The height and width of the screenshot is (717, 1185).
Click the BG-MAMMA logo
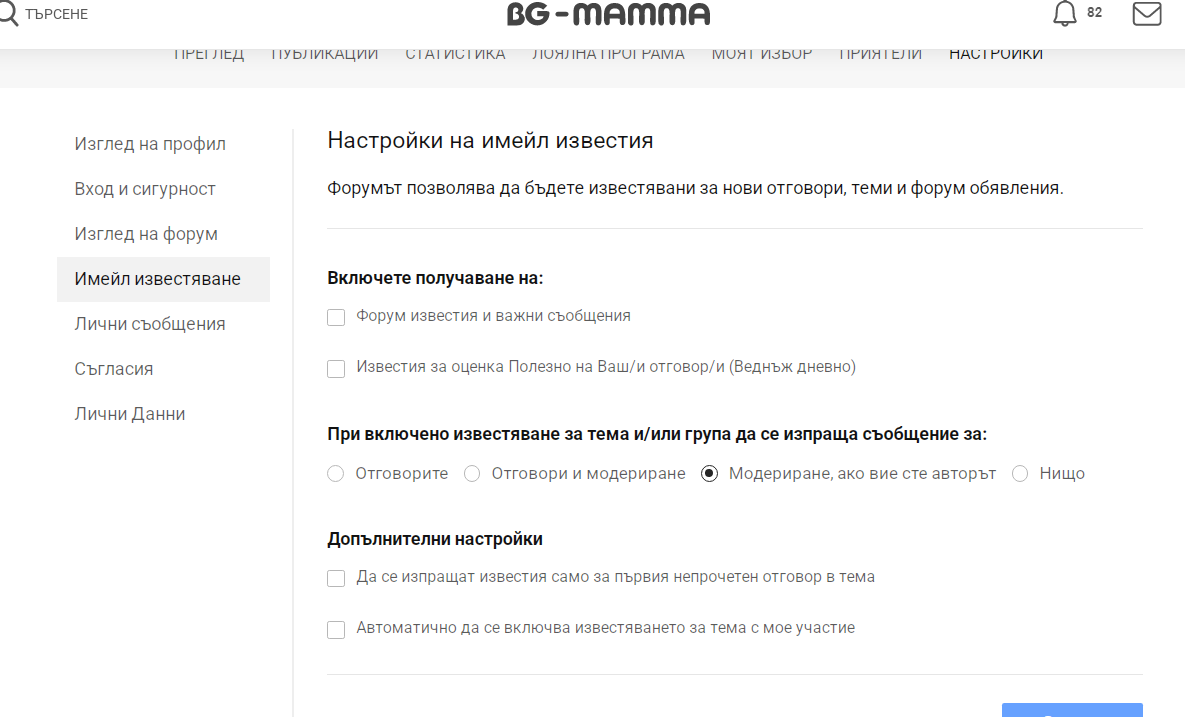(x=608, y=14)
